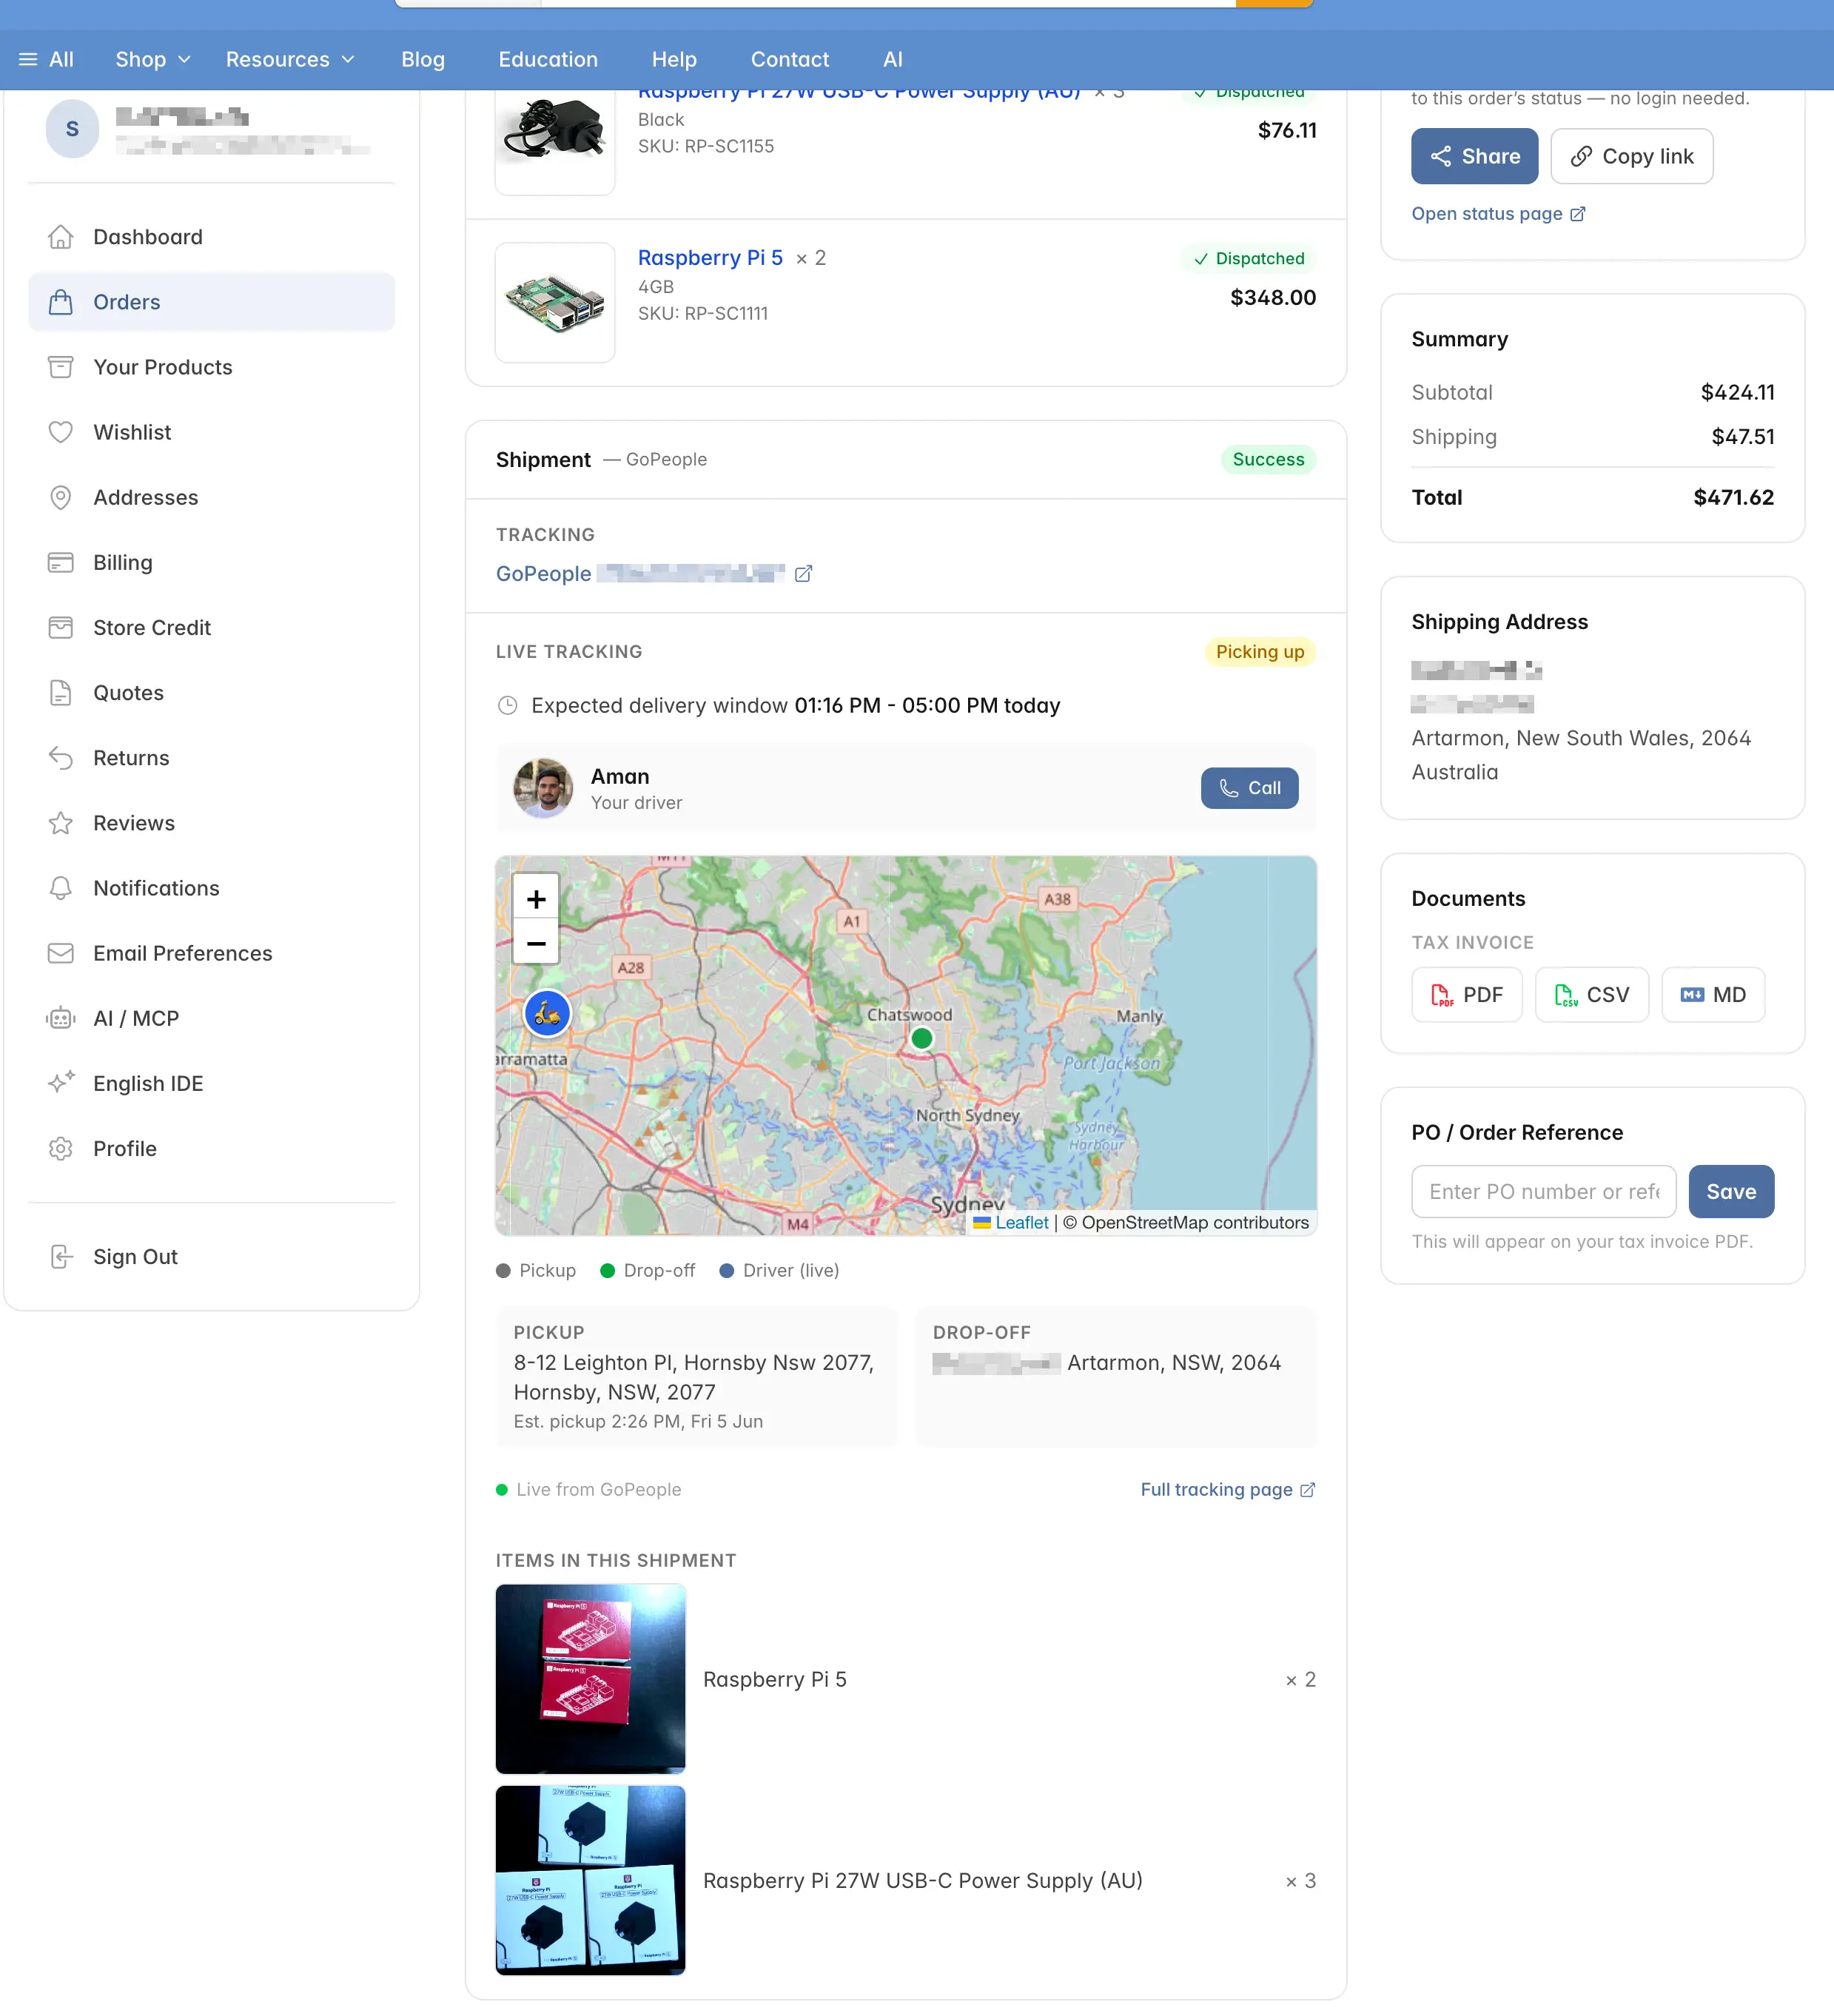This screenshot has height=2016, width=1834.
Task: Open Reviews in the sidebar
Action: tap(211, 822)
